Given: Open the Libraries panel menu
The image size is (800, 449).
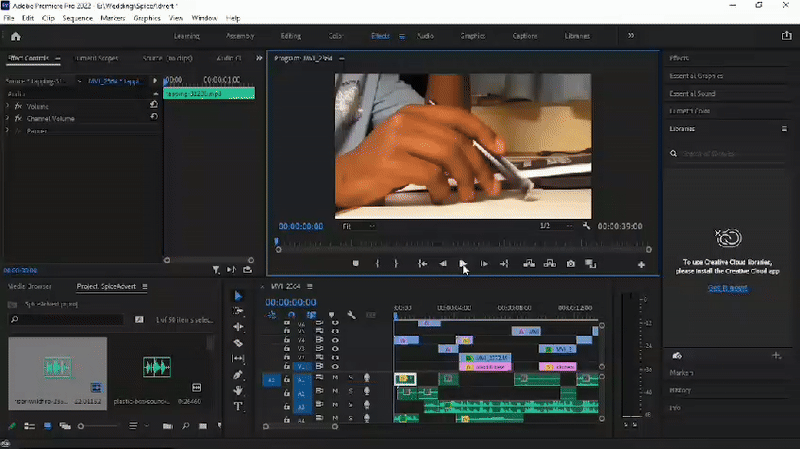Looking at the screenshot, I should 784,129.
